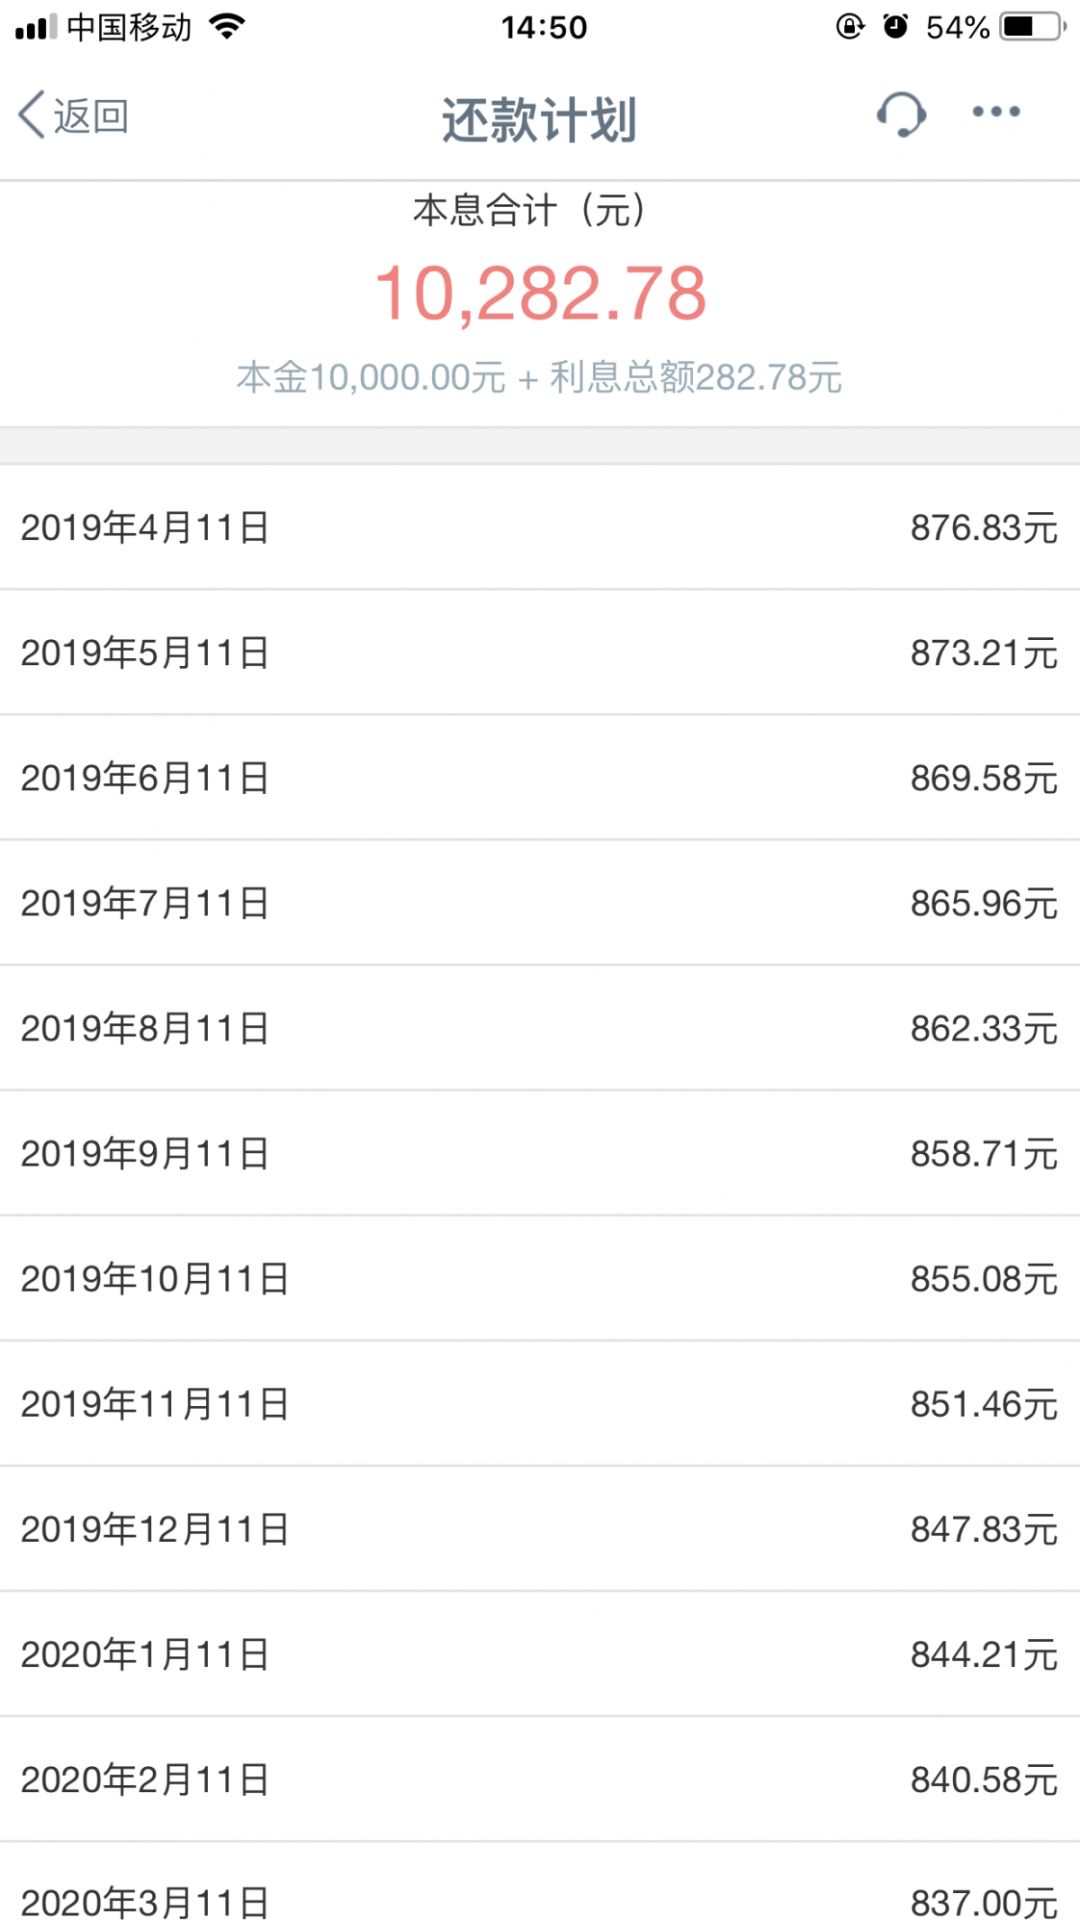This screenshot has height=1920, width=1080.
Task: Tap the Wi-Fi icon in the status bar
Action: pos(225,27)
